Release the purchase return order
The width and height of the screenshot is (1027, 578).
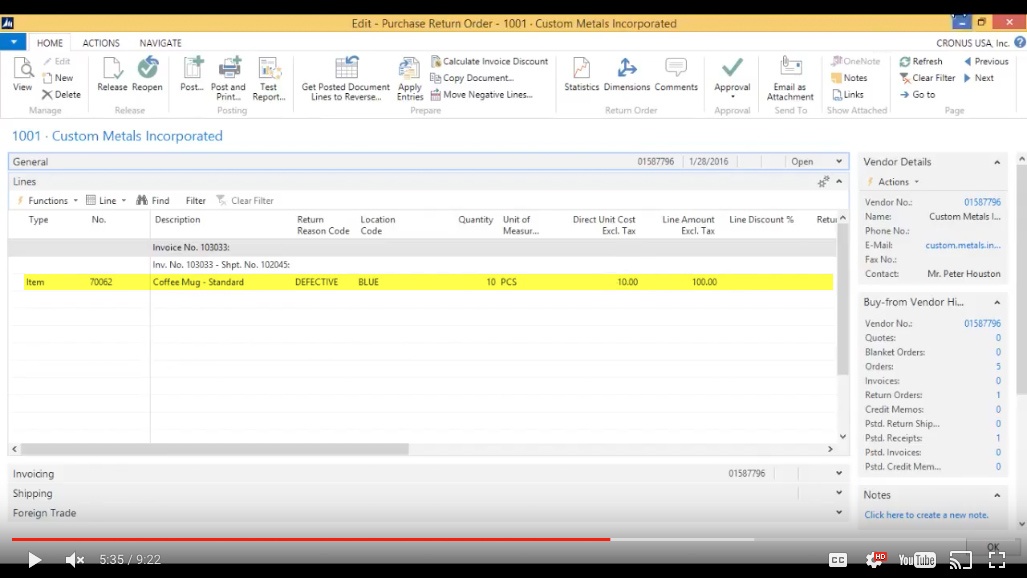click(x=112, y=75)
